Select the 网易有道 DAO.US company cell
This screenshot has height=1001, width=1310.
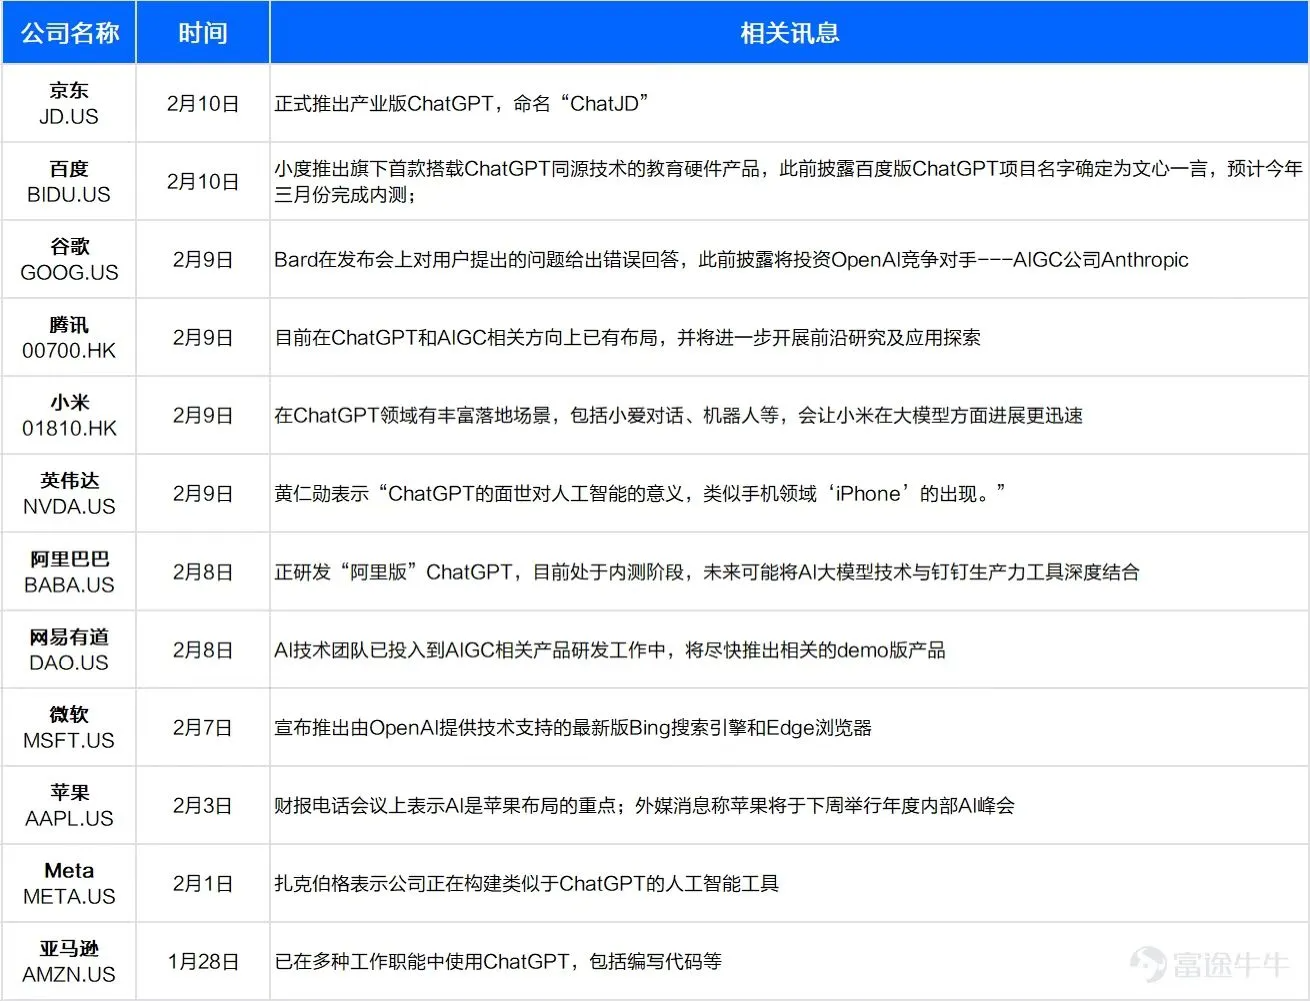[x=69, y=650]
